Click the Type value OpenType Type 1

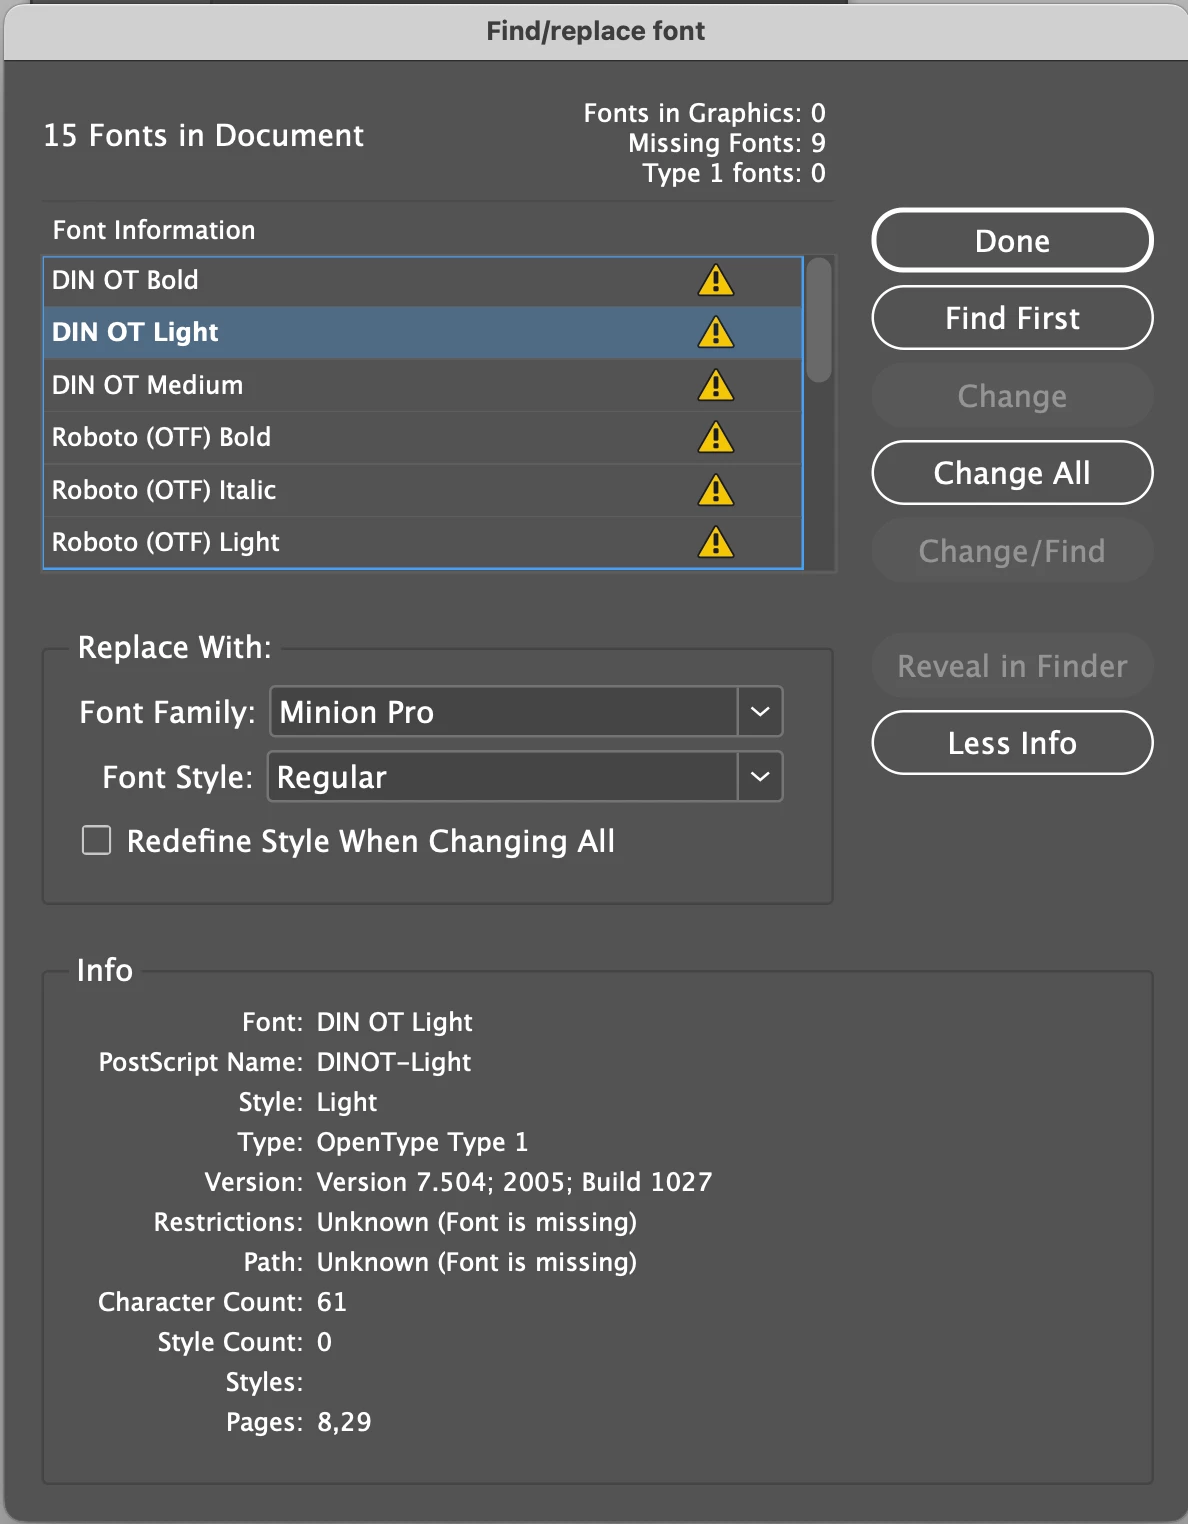click(x=422, y=1142)
